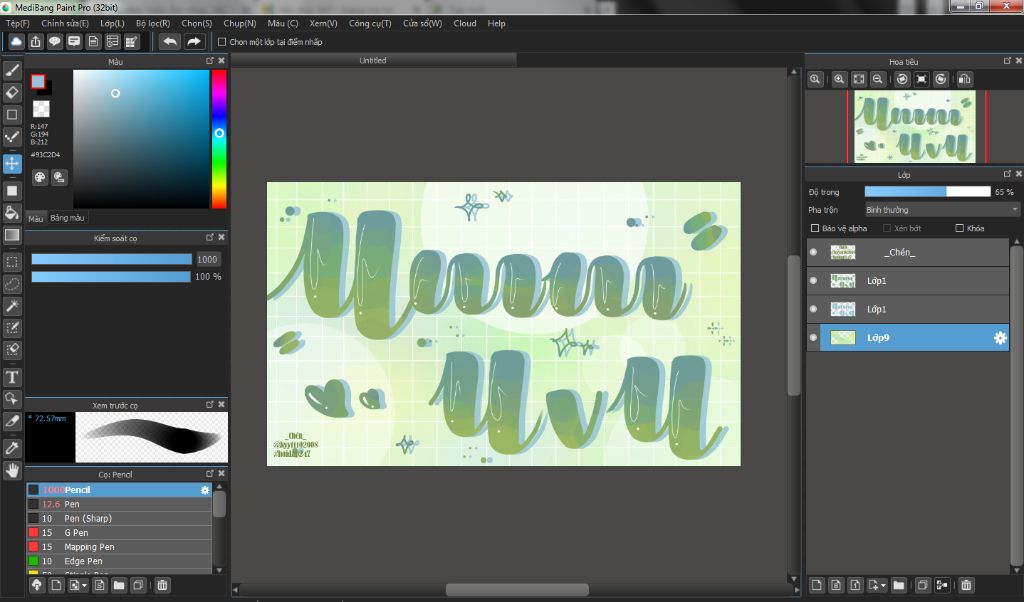
Task: Open add brush dropdown arrow in Brush panel
Action: pos(84,586)
